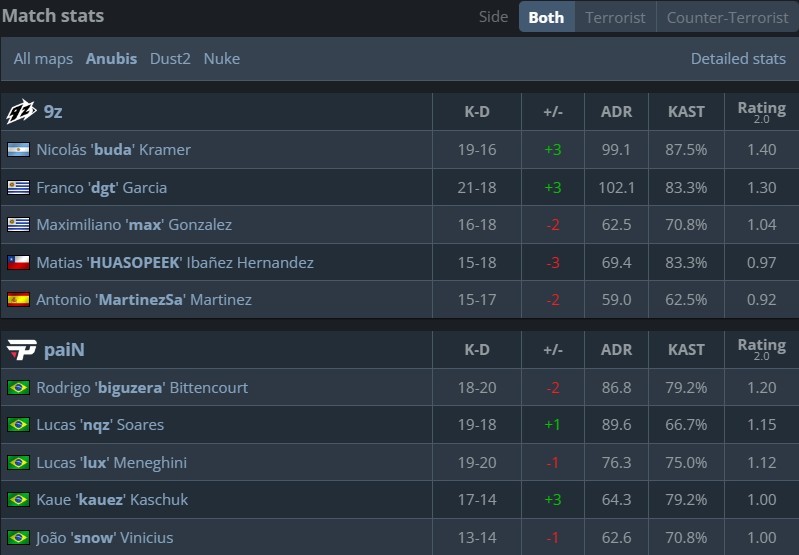Switch side filter to Counter-Terrorist
Image resolution: width=799 pixels, height=555 pixels.
[726, 17]
